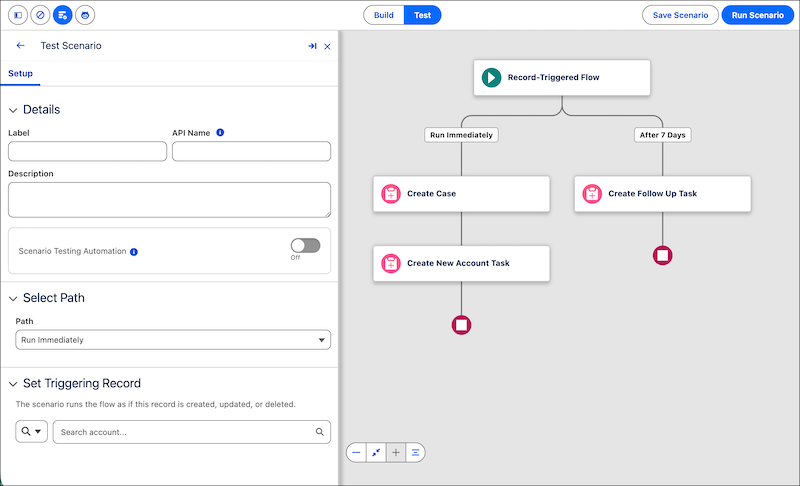Open Scenario Testing Automation info icon
800x486 pixels.
point(134,251)
